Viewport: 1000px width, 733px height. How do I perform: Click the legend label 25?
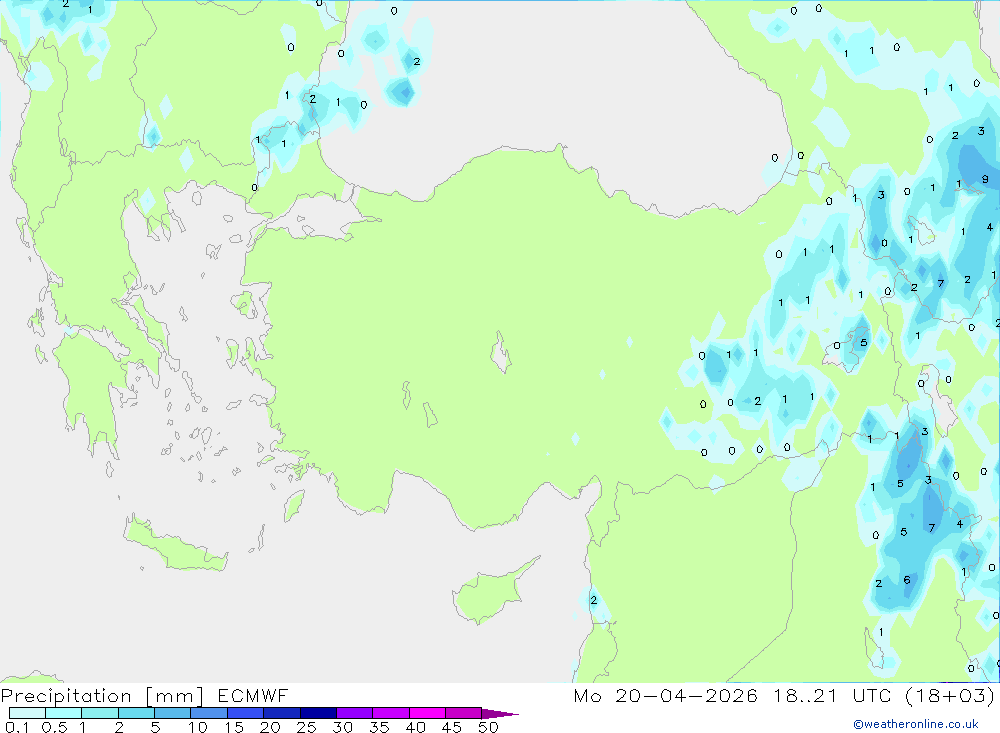306,727
